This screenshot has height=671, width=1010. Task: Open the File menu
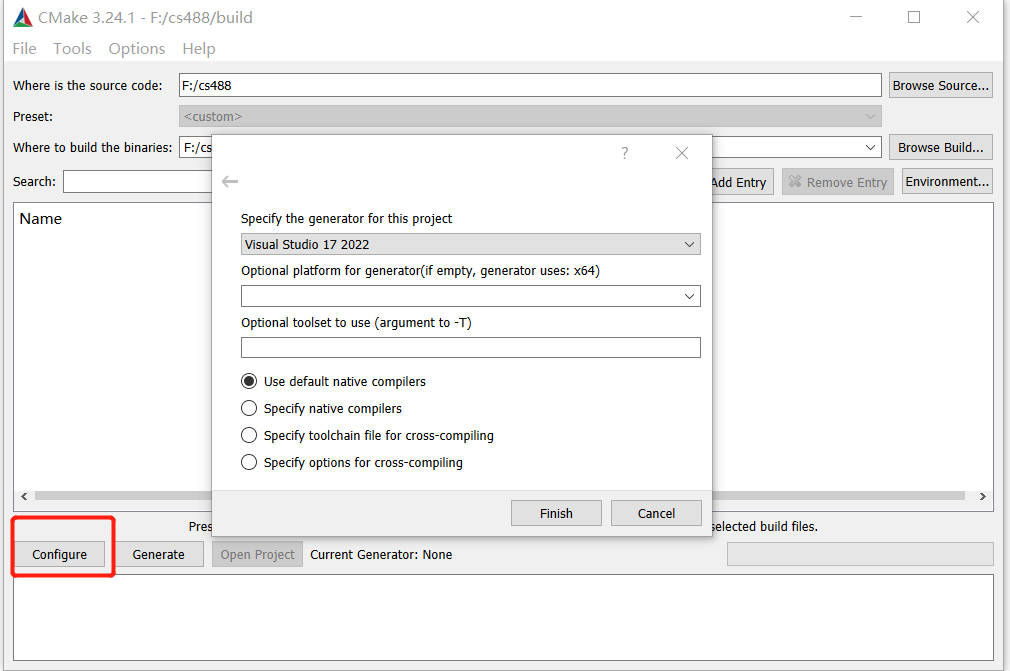coord(24,48)
